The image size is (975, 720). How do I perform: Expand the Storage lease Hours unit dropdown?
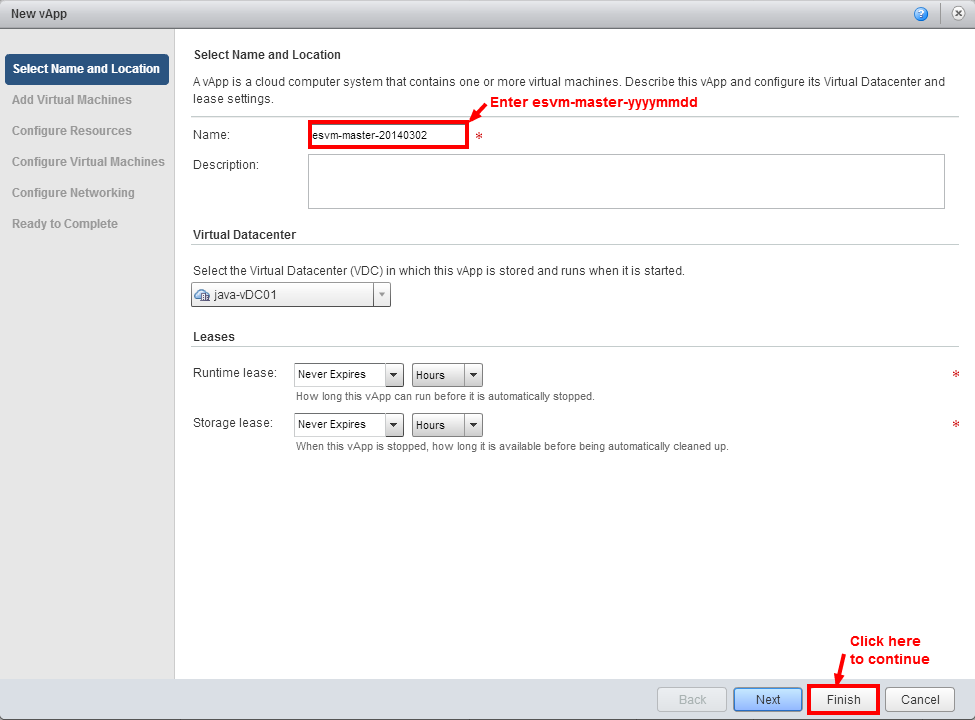[447, 425]
